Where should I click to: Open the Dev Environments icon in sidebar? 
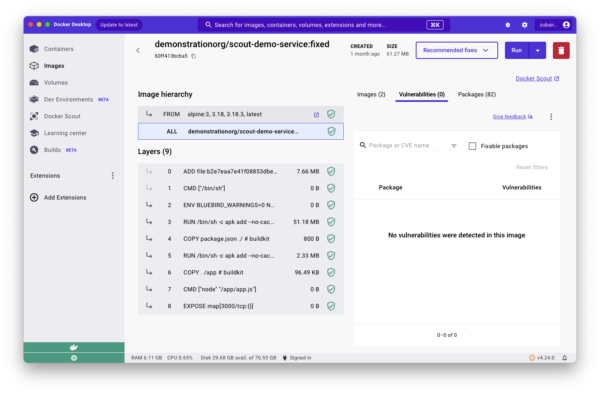[34, 99]
